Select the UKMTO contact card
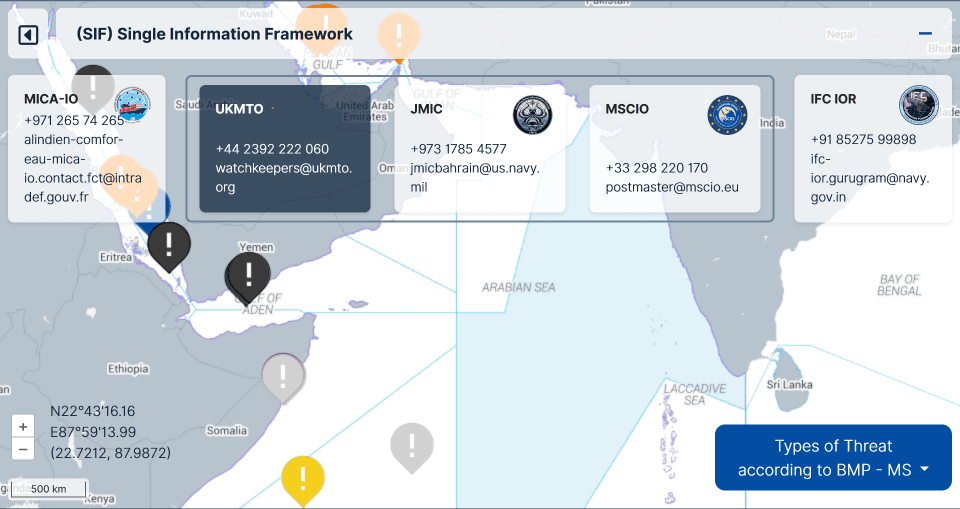 coord(285,148)
